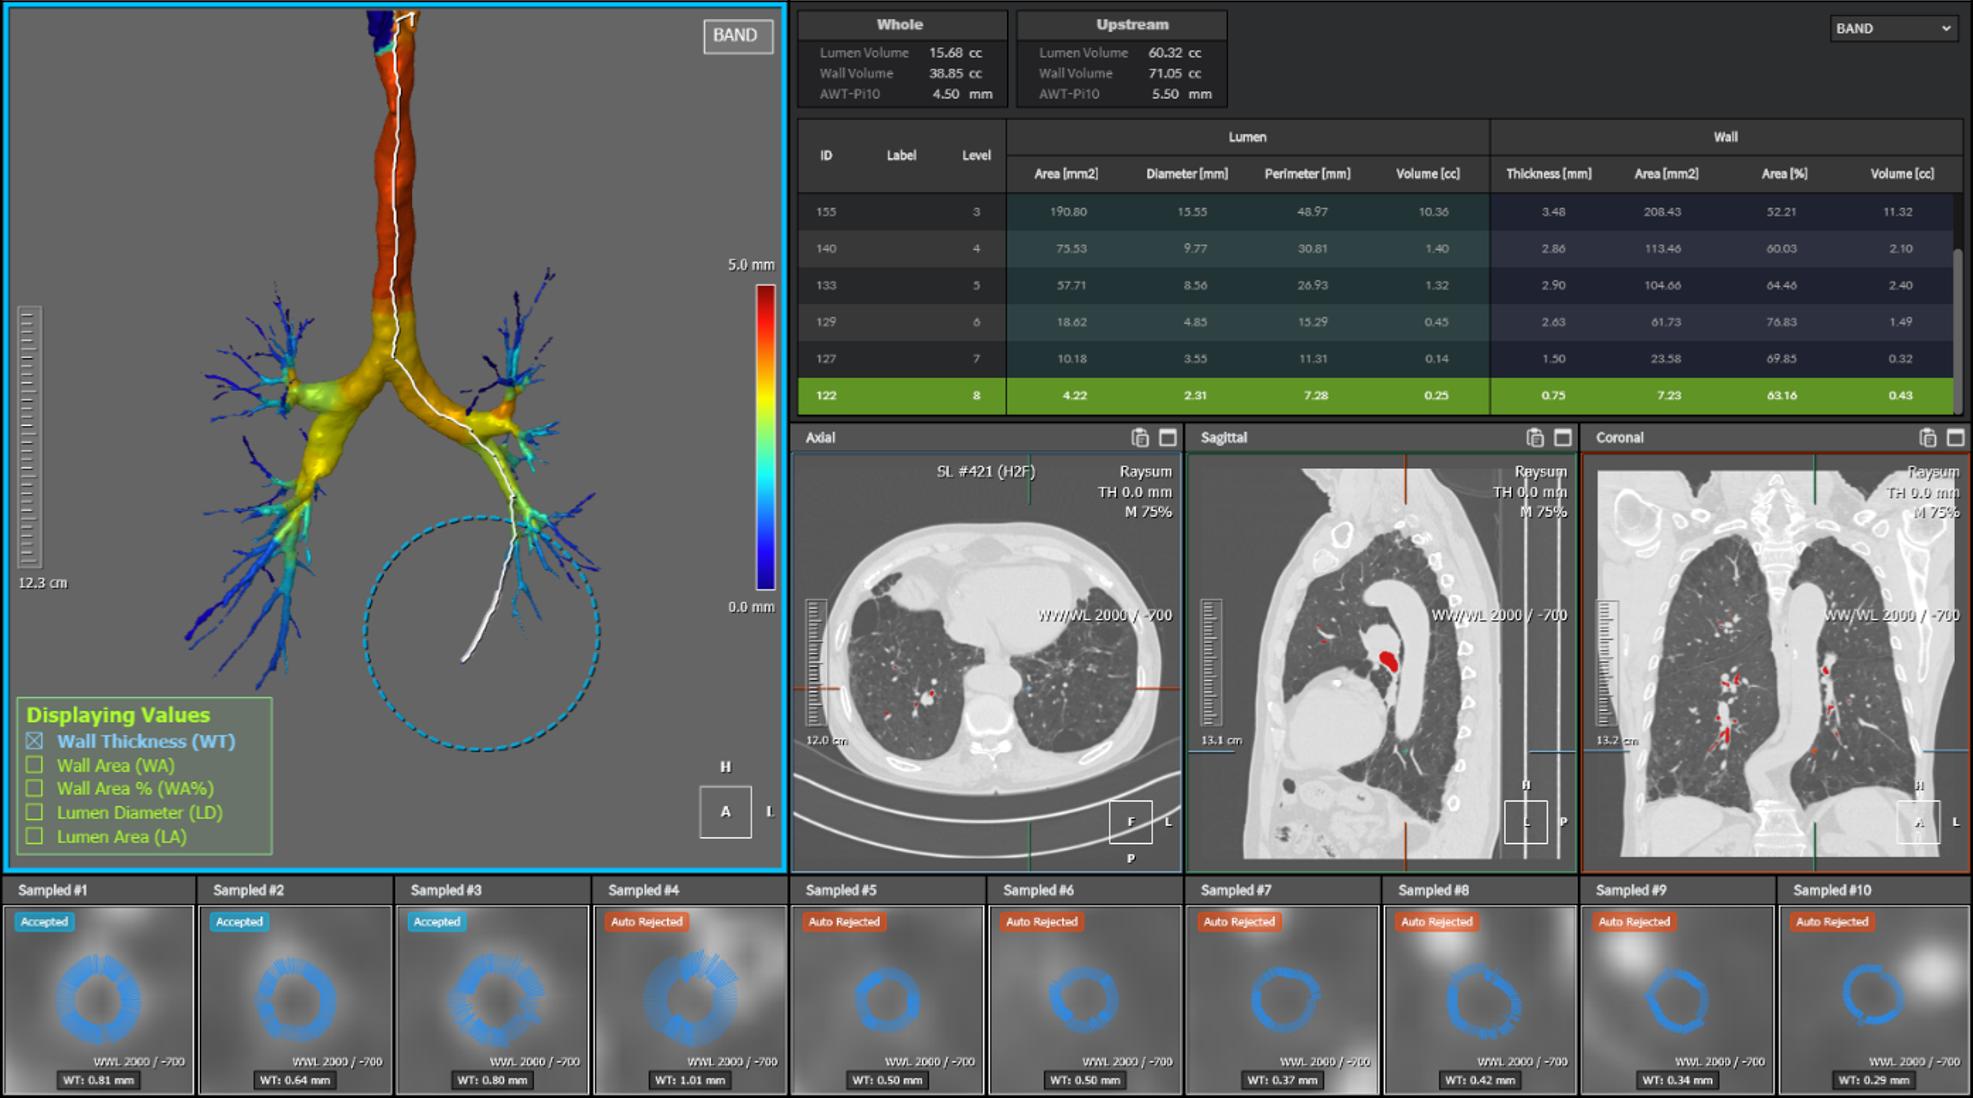The height and width of the screenshot is (1098, 1973).
Task: Click the copy icon in Sagittal view header
Action: coord(1534,437)
